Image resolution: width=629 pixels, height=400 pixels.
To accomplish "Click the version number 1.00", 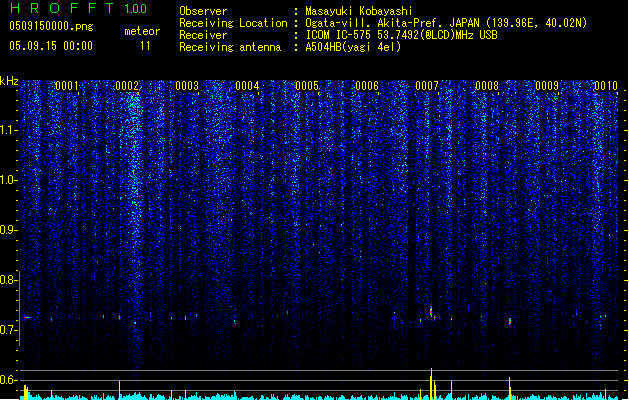I will point(136,9).
